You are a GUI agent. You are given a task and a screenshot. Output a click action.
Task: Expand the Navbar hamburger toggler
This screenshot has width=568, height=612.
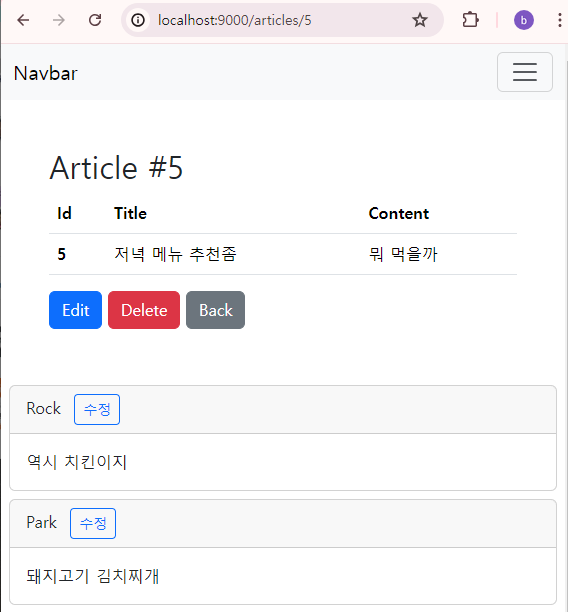525,72
